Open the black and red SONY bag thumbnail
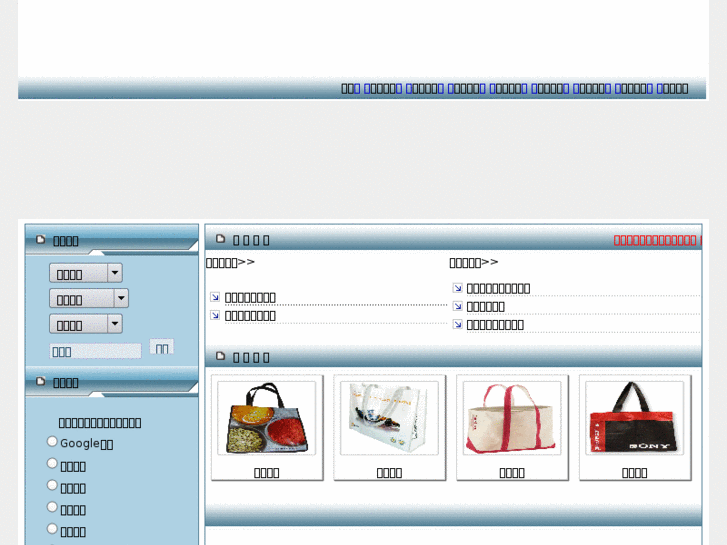This screenshot has width=727, height=545. [634, 418]
